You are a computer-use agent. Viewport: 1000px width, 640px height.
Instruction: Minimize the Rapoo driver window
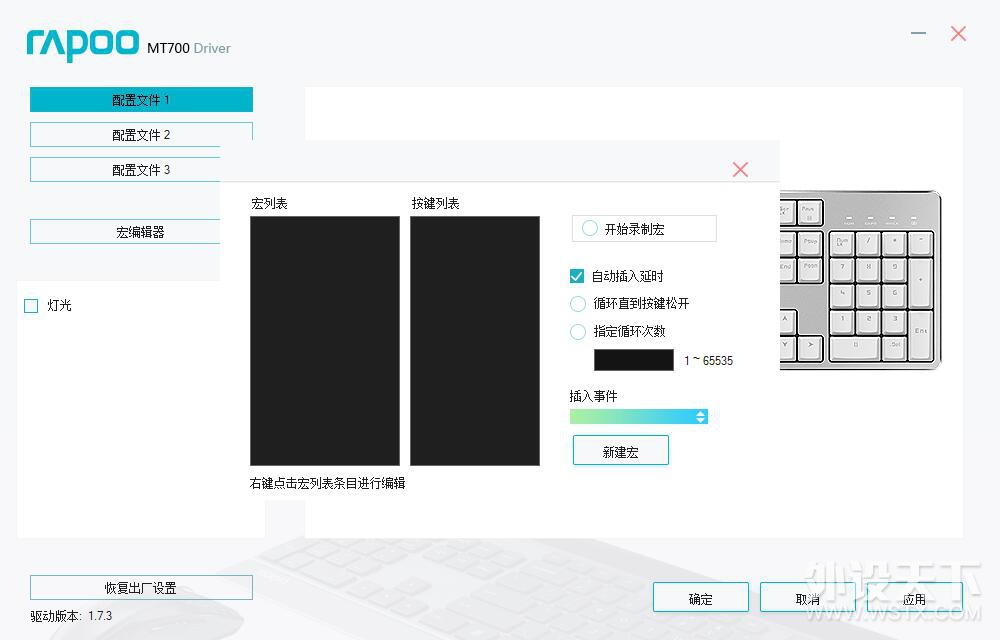point(918,33)
